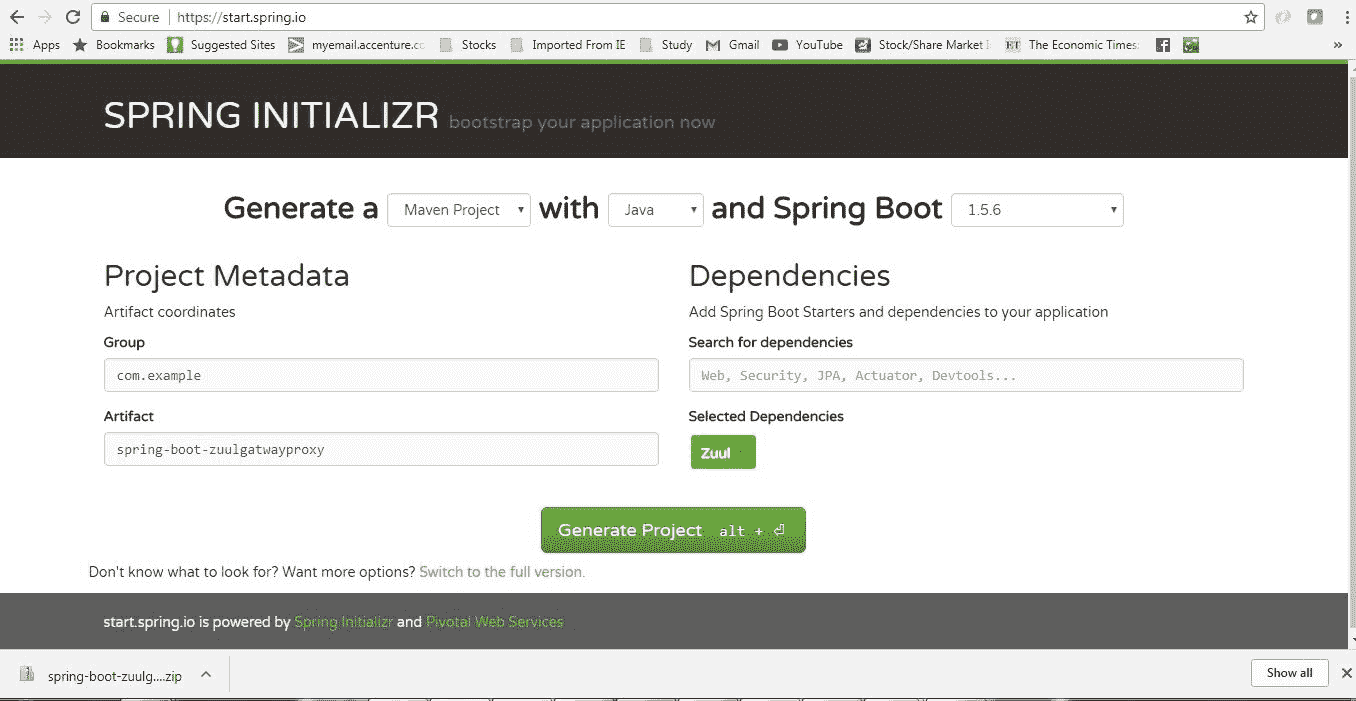Focus the Search for dependencies field
The width and height of the screenshot is (1356, 701).
click(x=966, y=375)
